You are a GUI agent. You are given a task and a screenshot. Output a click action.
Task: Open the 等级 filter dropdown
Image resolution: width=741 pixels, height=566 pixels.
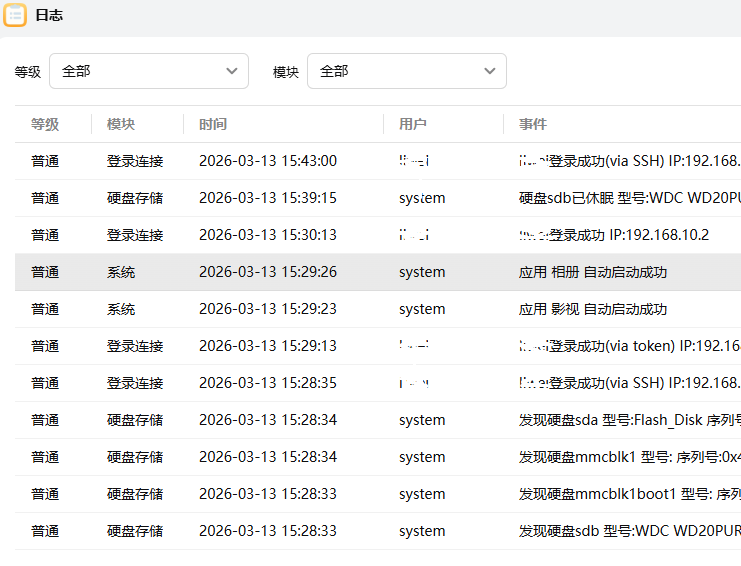click(x=149, y=71)
